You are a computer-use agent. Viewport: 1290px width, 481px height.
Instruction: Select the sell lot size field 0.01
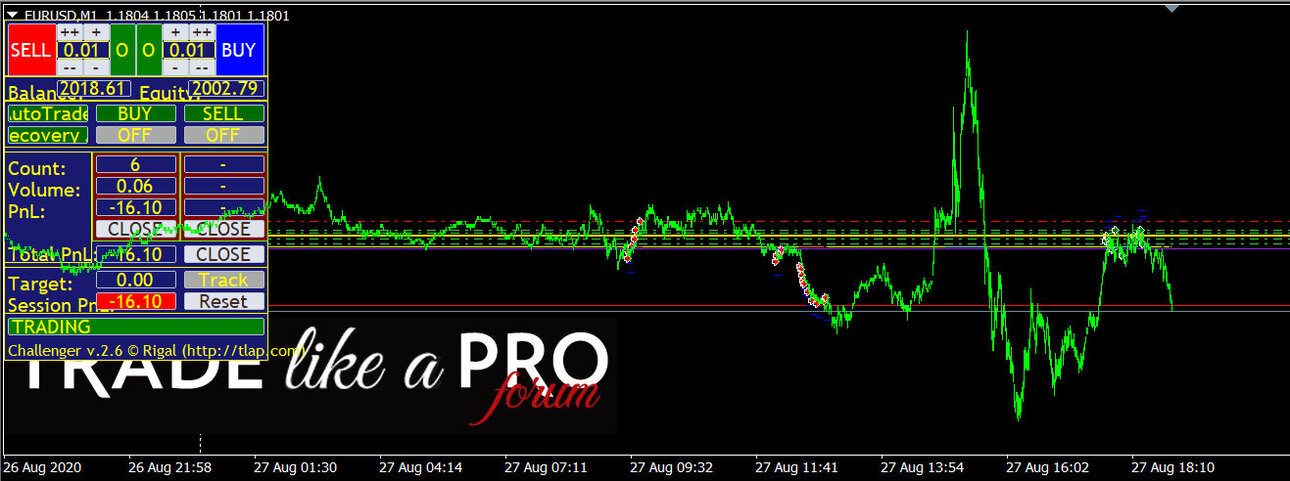pyautogui.click(x=83, y=50)
